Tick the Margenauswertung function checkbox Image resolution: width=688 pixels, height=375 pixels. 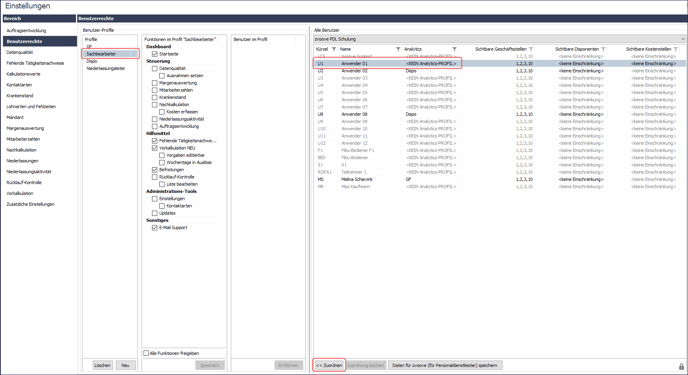(x=154, y=83)
